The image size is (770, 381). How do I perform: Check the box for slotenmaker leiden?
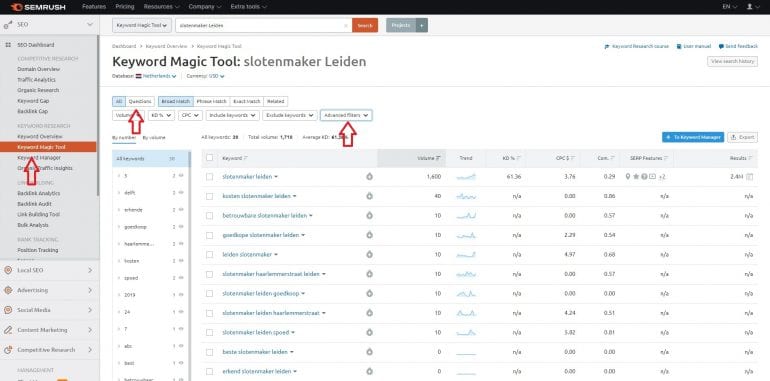(x=210, y=176)
